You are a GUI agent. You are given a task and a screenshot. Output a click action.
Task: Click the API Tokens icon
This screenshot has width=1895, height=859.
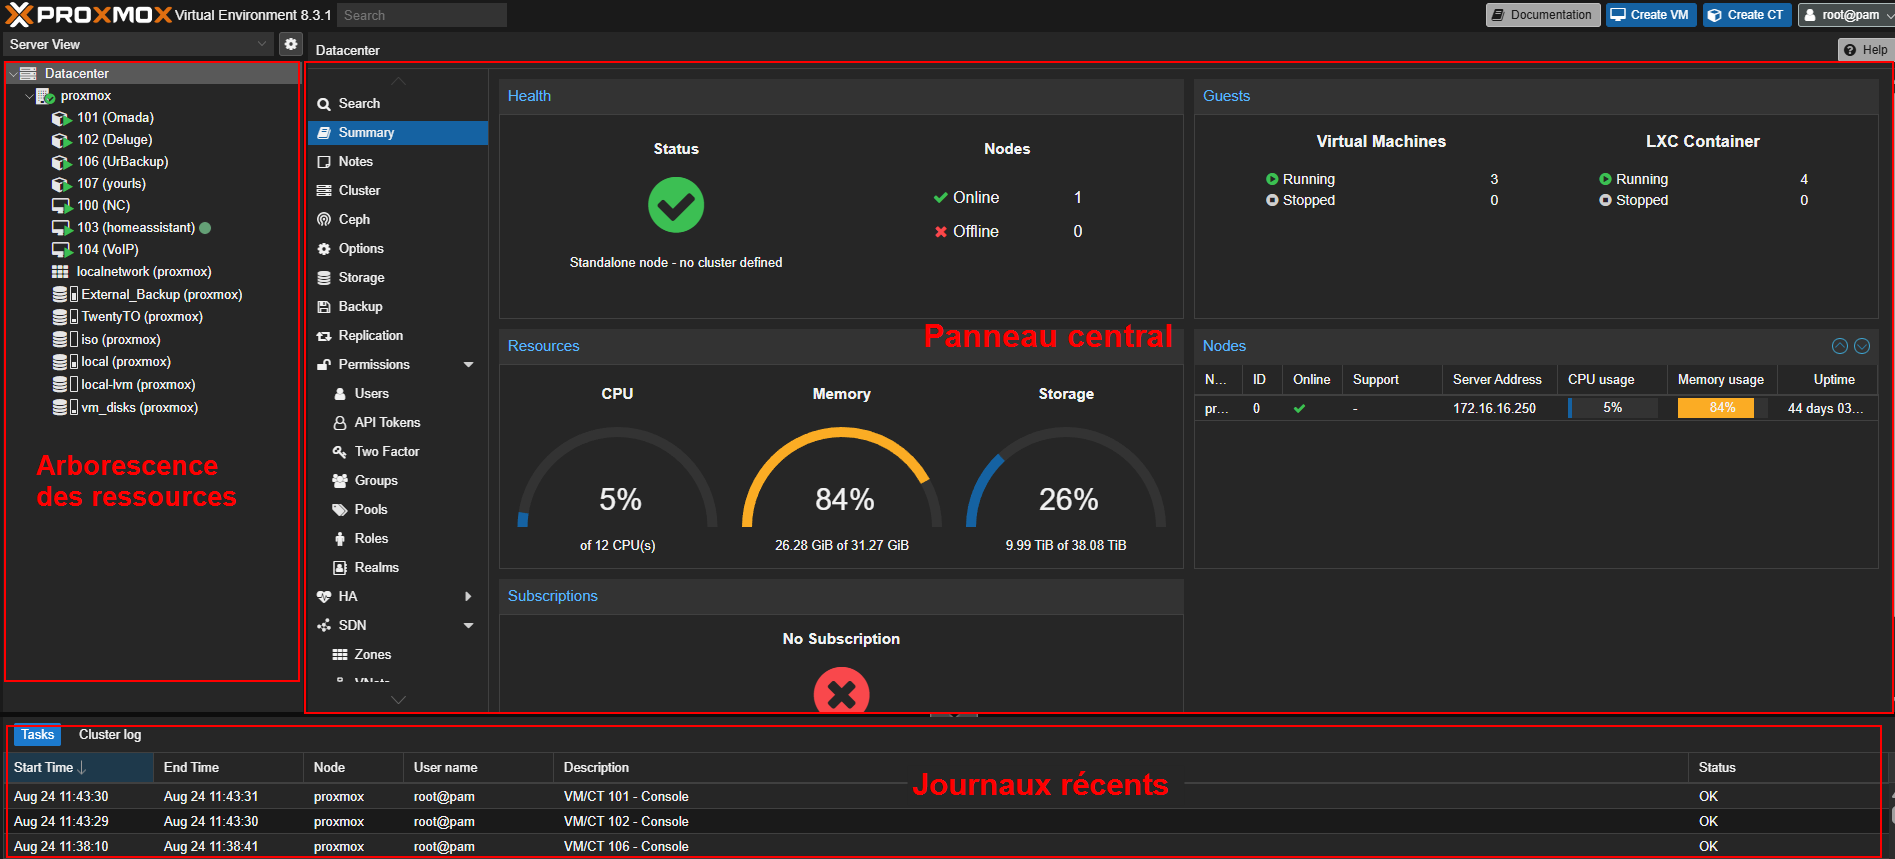click(340, 423)
